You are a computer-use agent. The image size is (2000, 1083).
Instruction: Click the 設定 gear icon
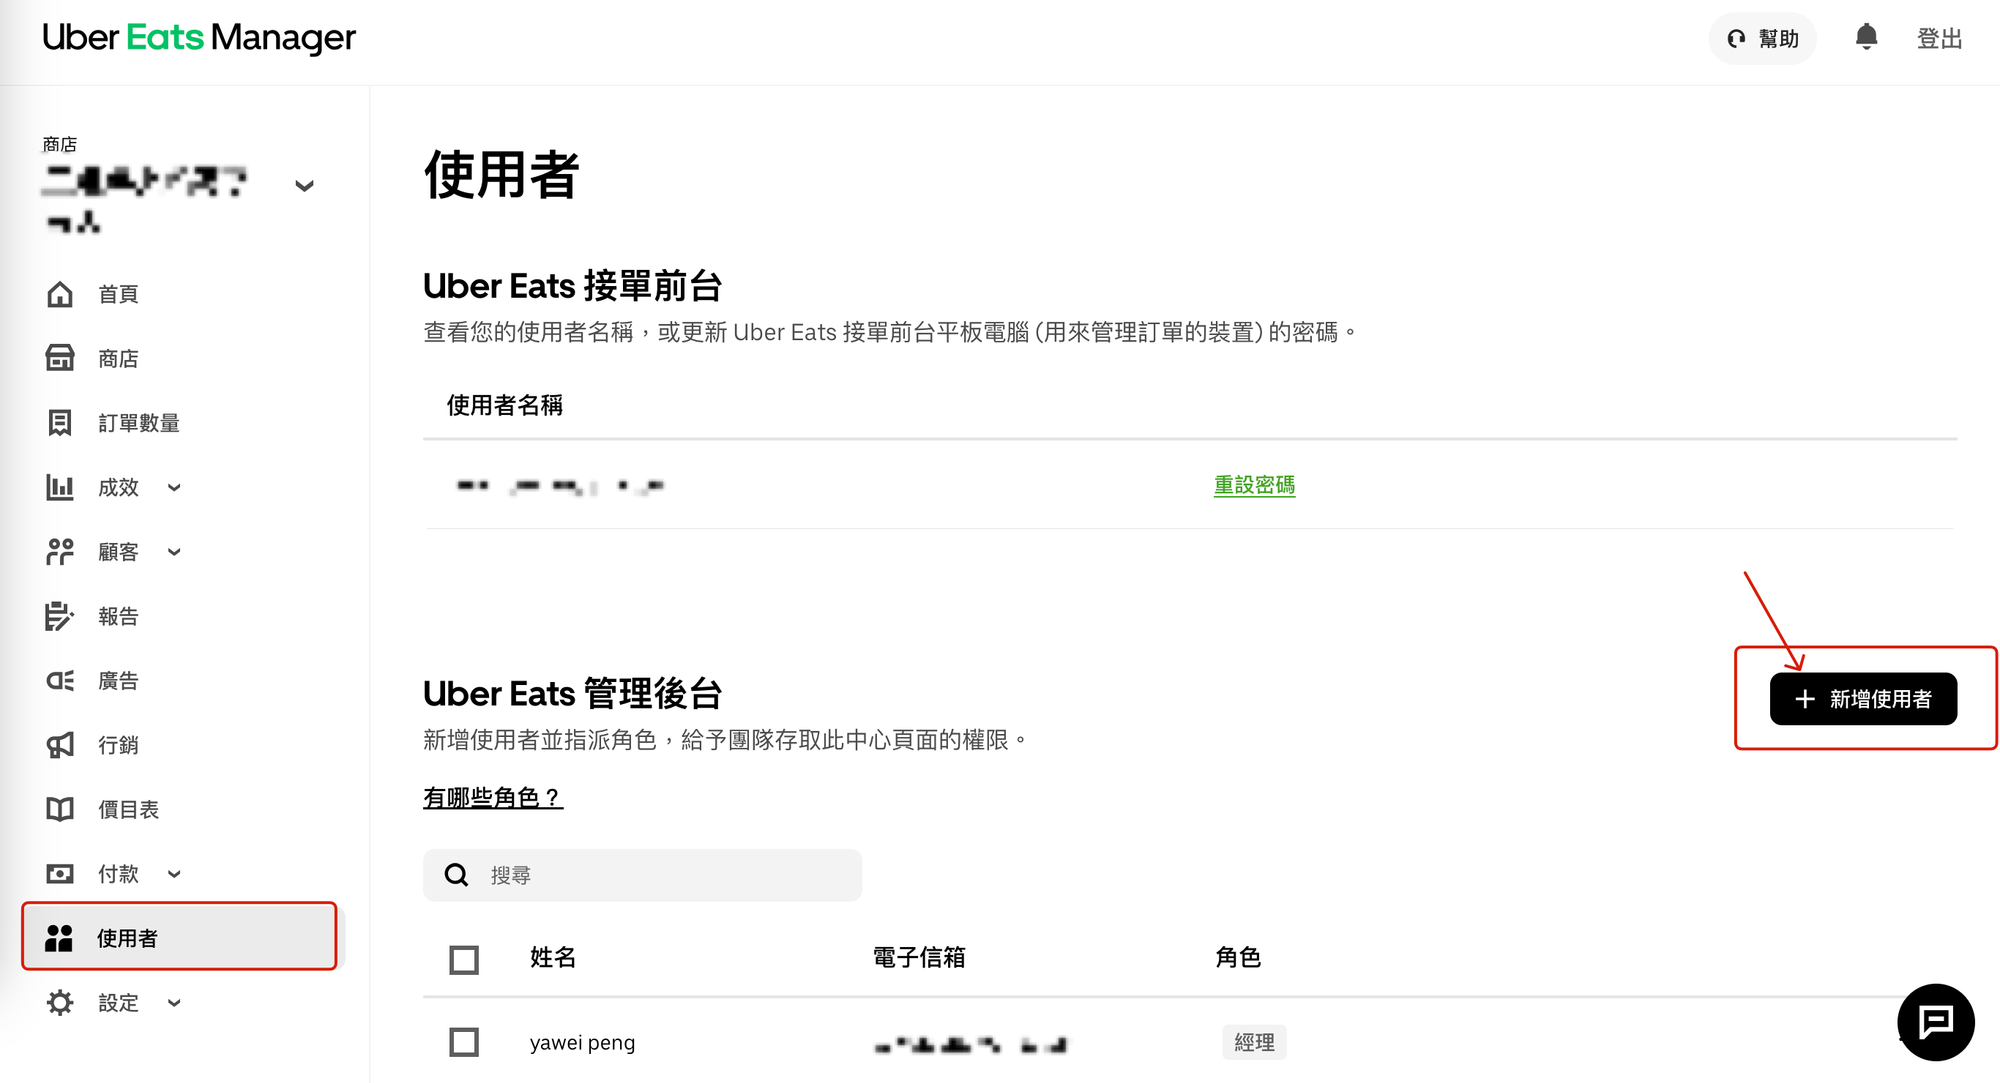(x=60, y=1002)
